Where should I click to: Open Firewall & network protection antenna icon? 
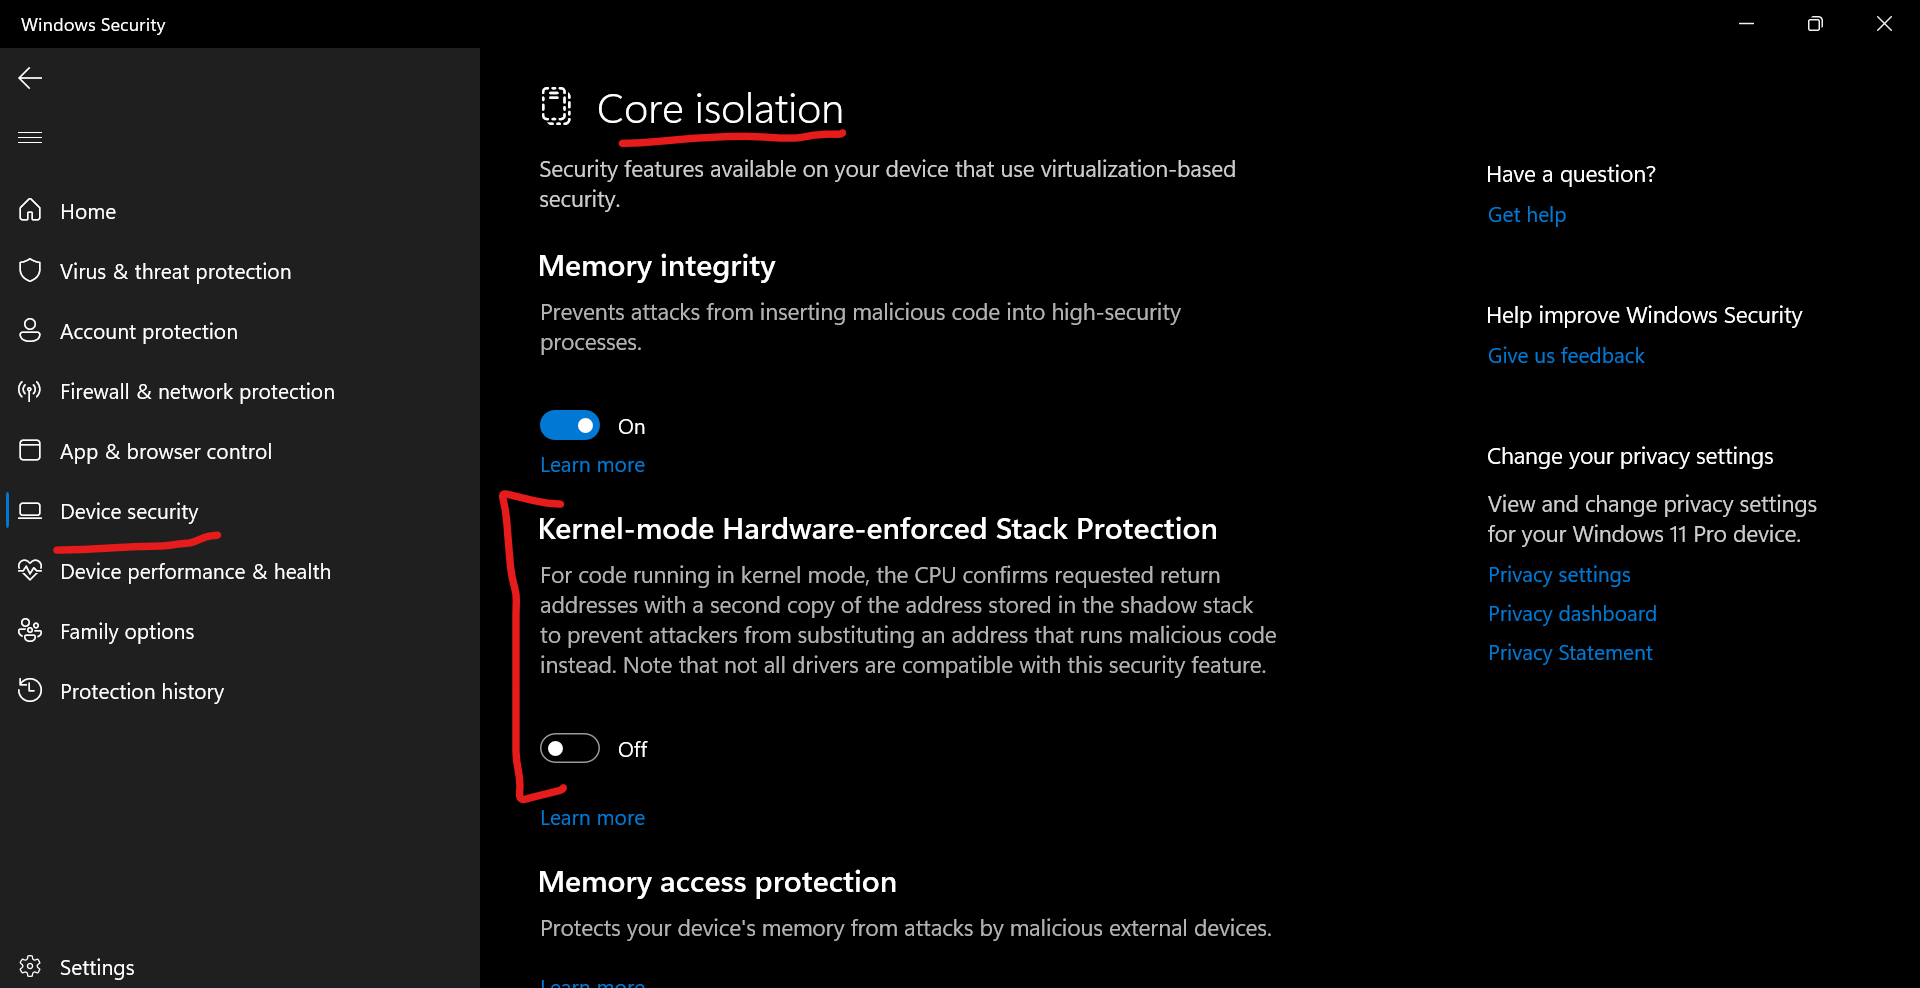click(x=30, y=390)
